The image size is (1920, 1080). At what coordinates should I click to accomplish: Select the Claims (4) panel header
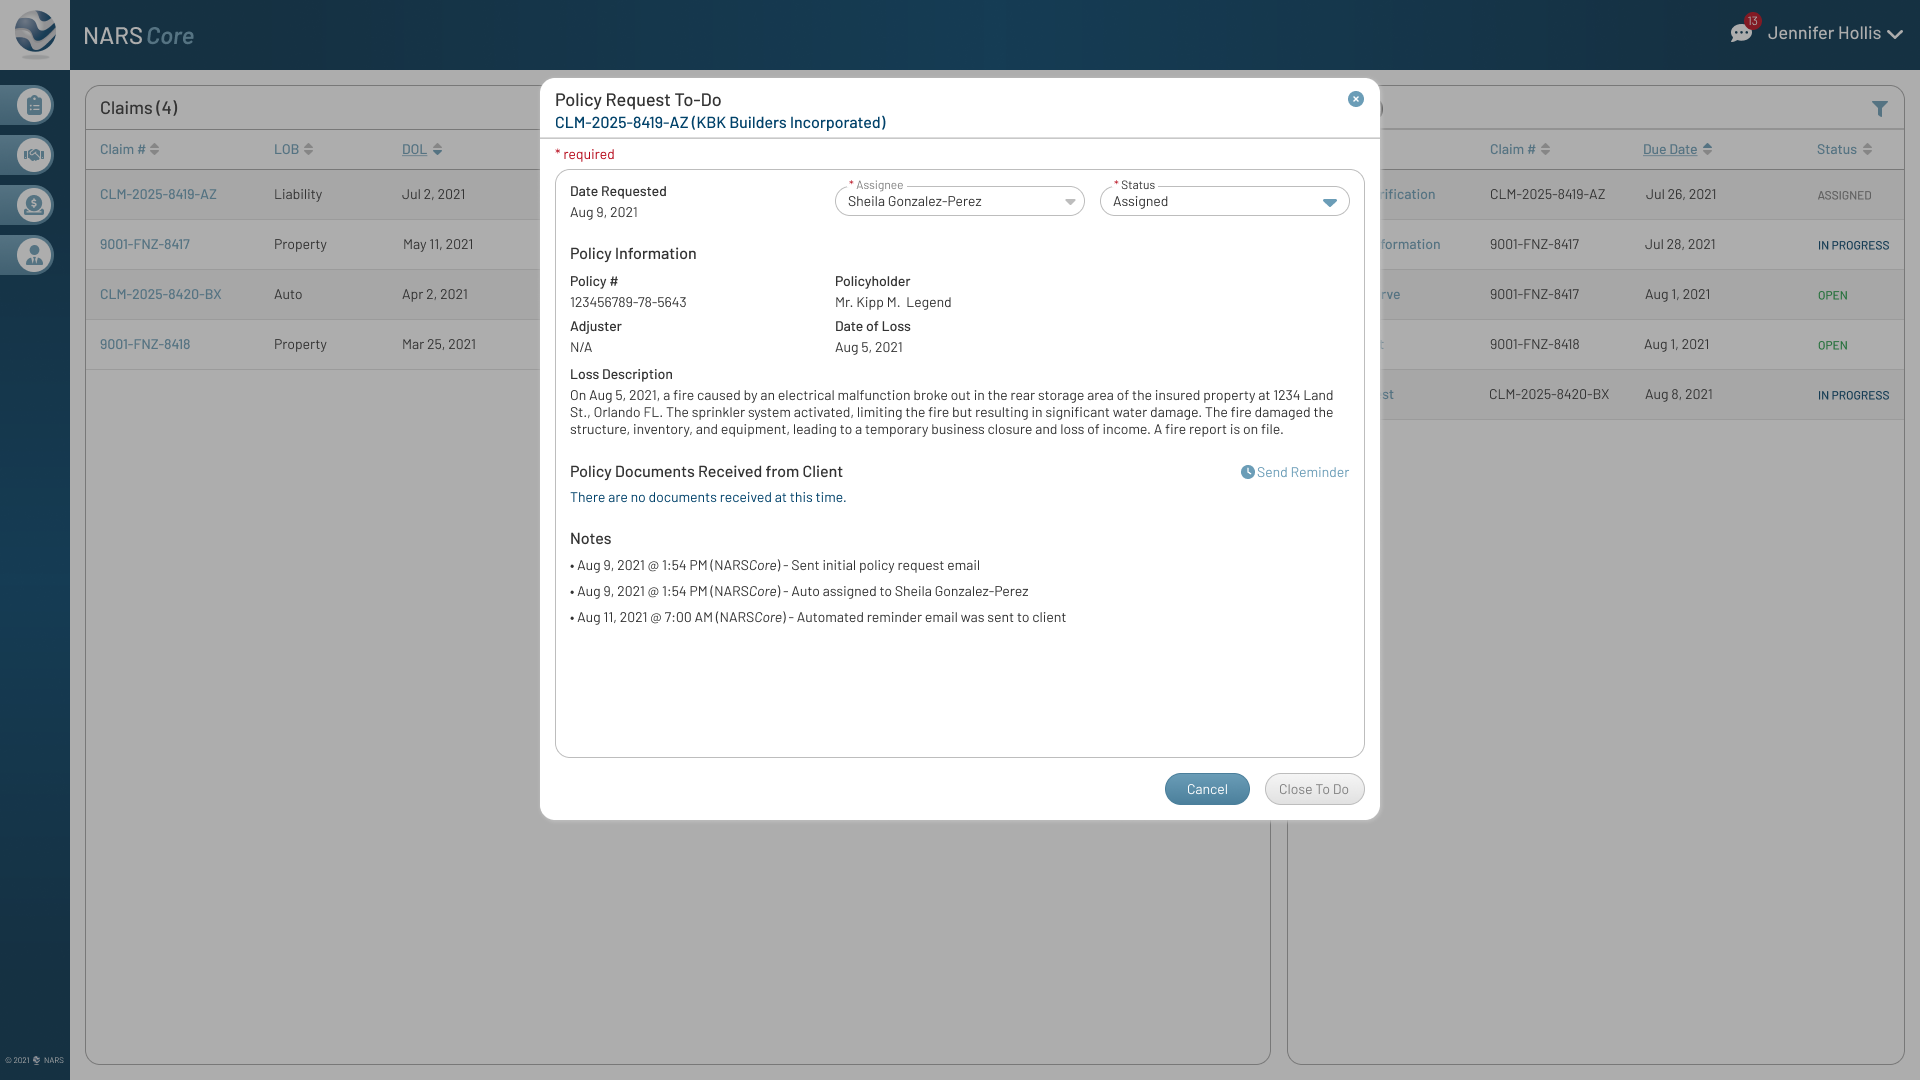click(x=139, y=107)
